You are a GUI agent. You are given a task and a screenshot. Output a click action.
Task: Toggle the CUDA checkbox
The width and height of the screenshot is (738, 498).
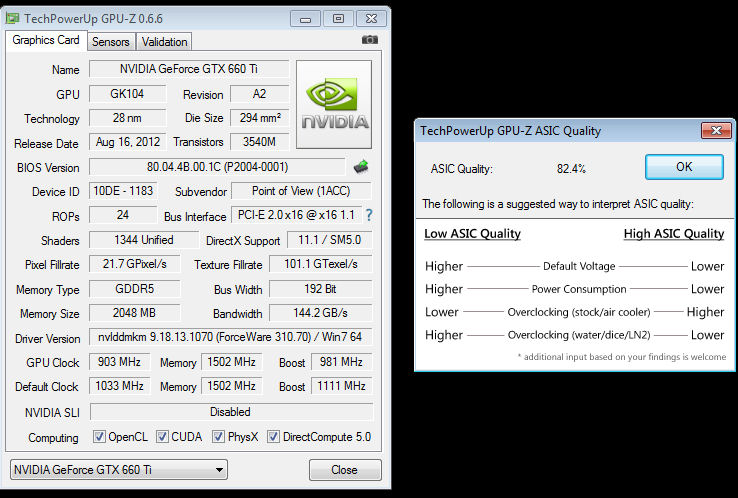coord(162,437)
